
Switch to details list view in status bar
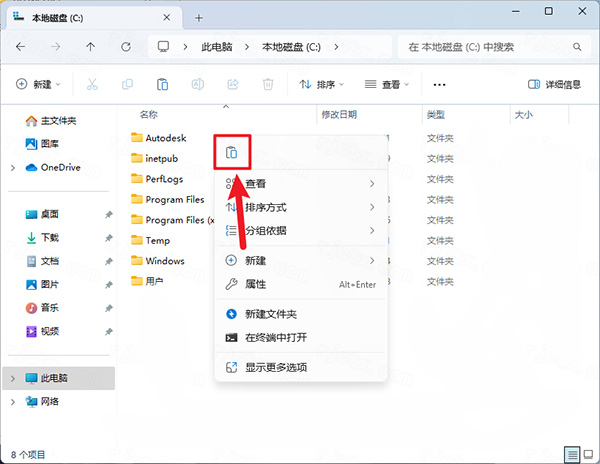click(572, 455)
